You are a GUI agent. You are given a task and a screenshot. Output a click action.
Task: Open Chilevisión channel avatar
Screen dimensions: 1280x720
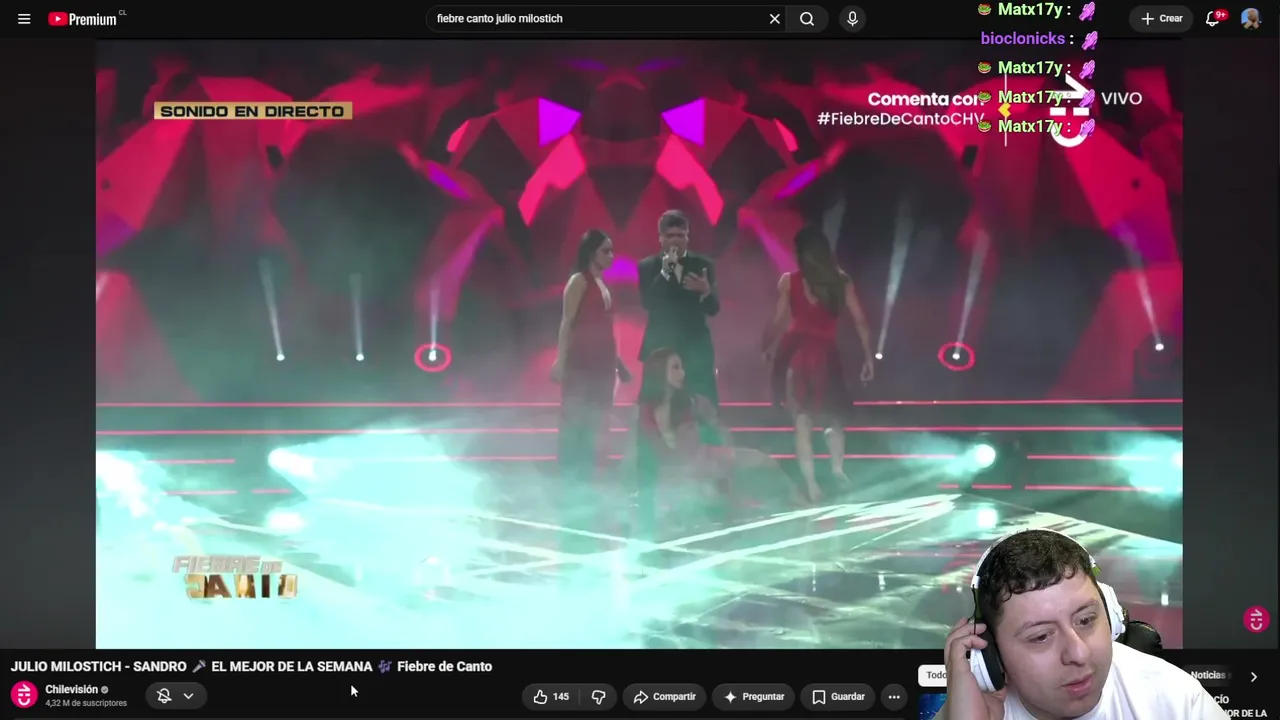point(24,695)
